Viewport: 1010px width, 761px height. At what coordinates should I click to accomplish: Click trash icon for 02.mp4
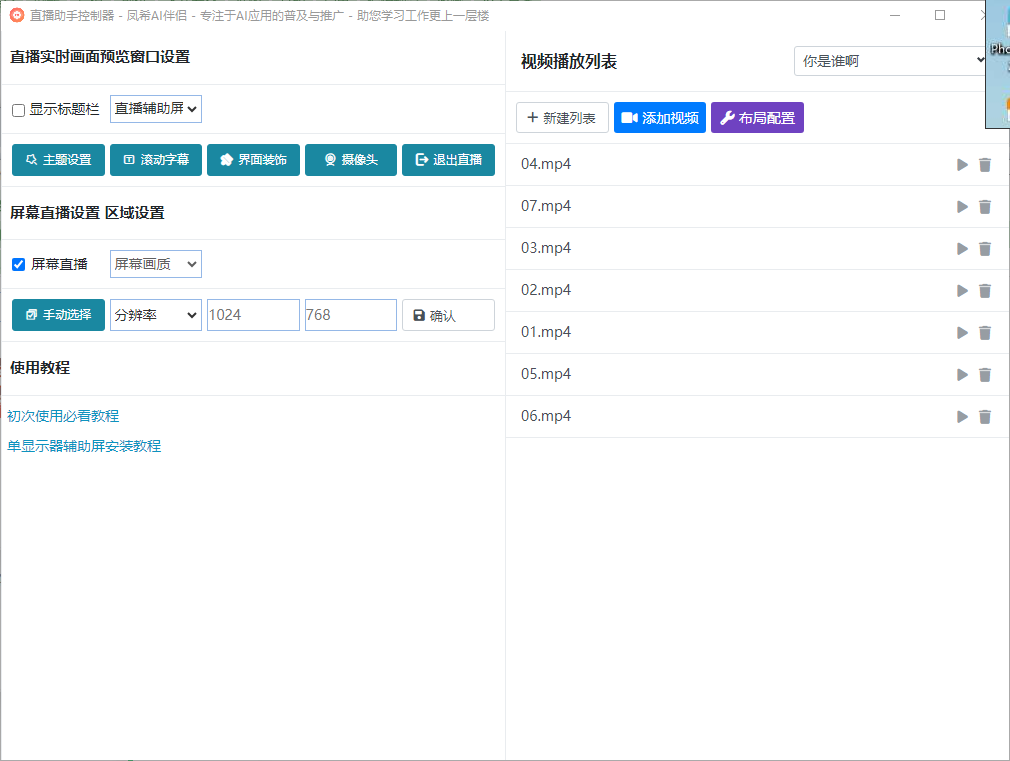tap(985, 291)
